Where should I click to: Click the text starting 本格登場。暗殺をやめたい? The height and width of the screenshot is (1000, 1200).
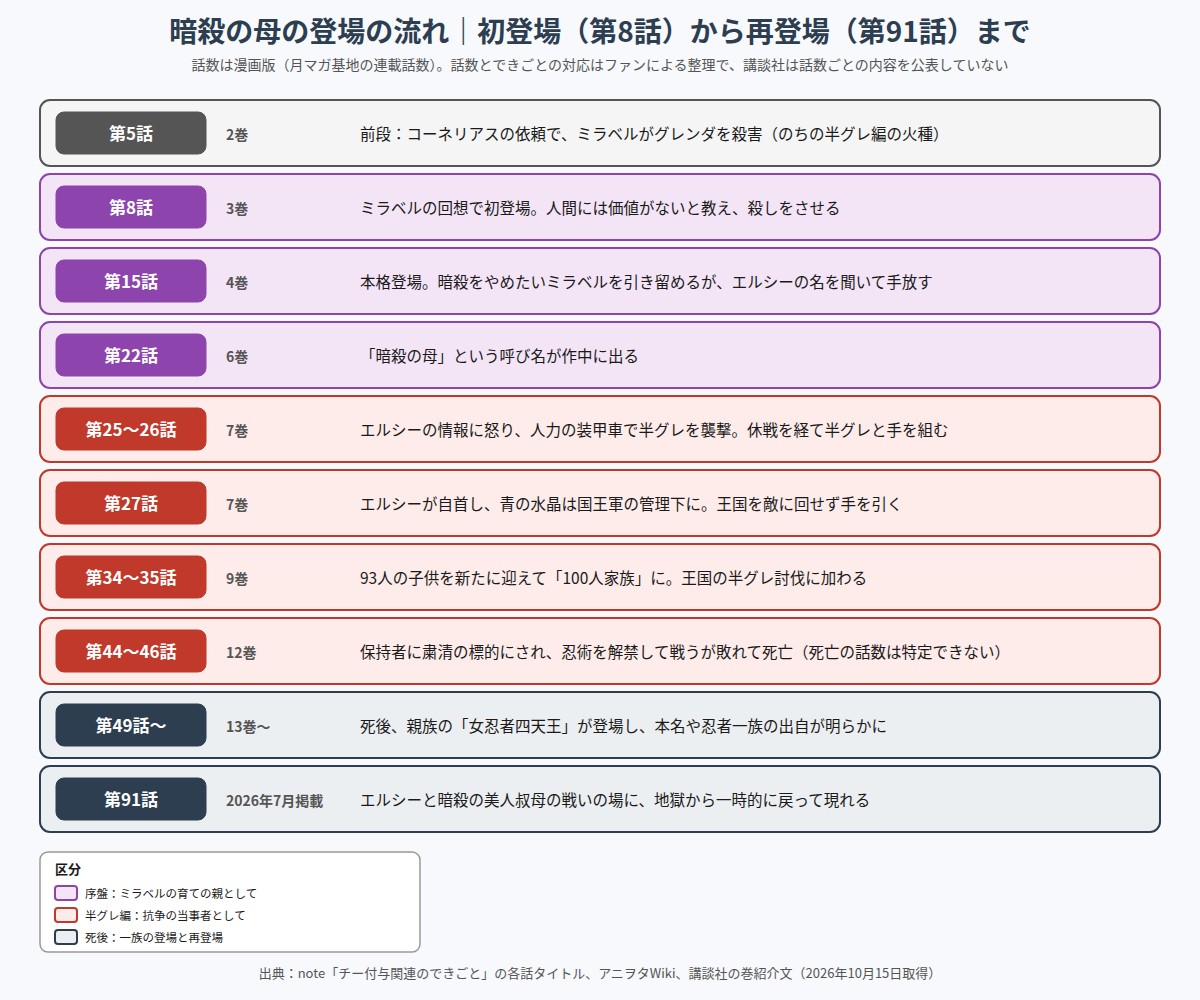tap(646, 282)
